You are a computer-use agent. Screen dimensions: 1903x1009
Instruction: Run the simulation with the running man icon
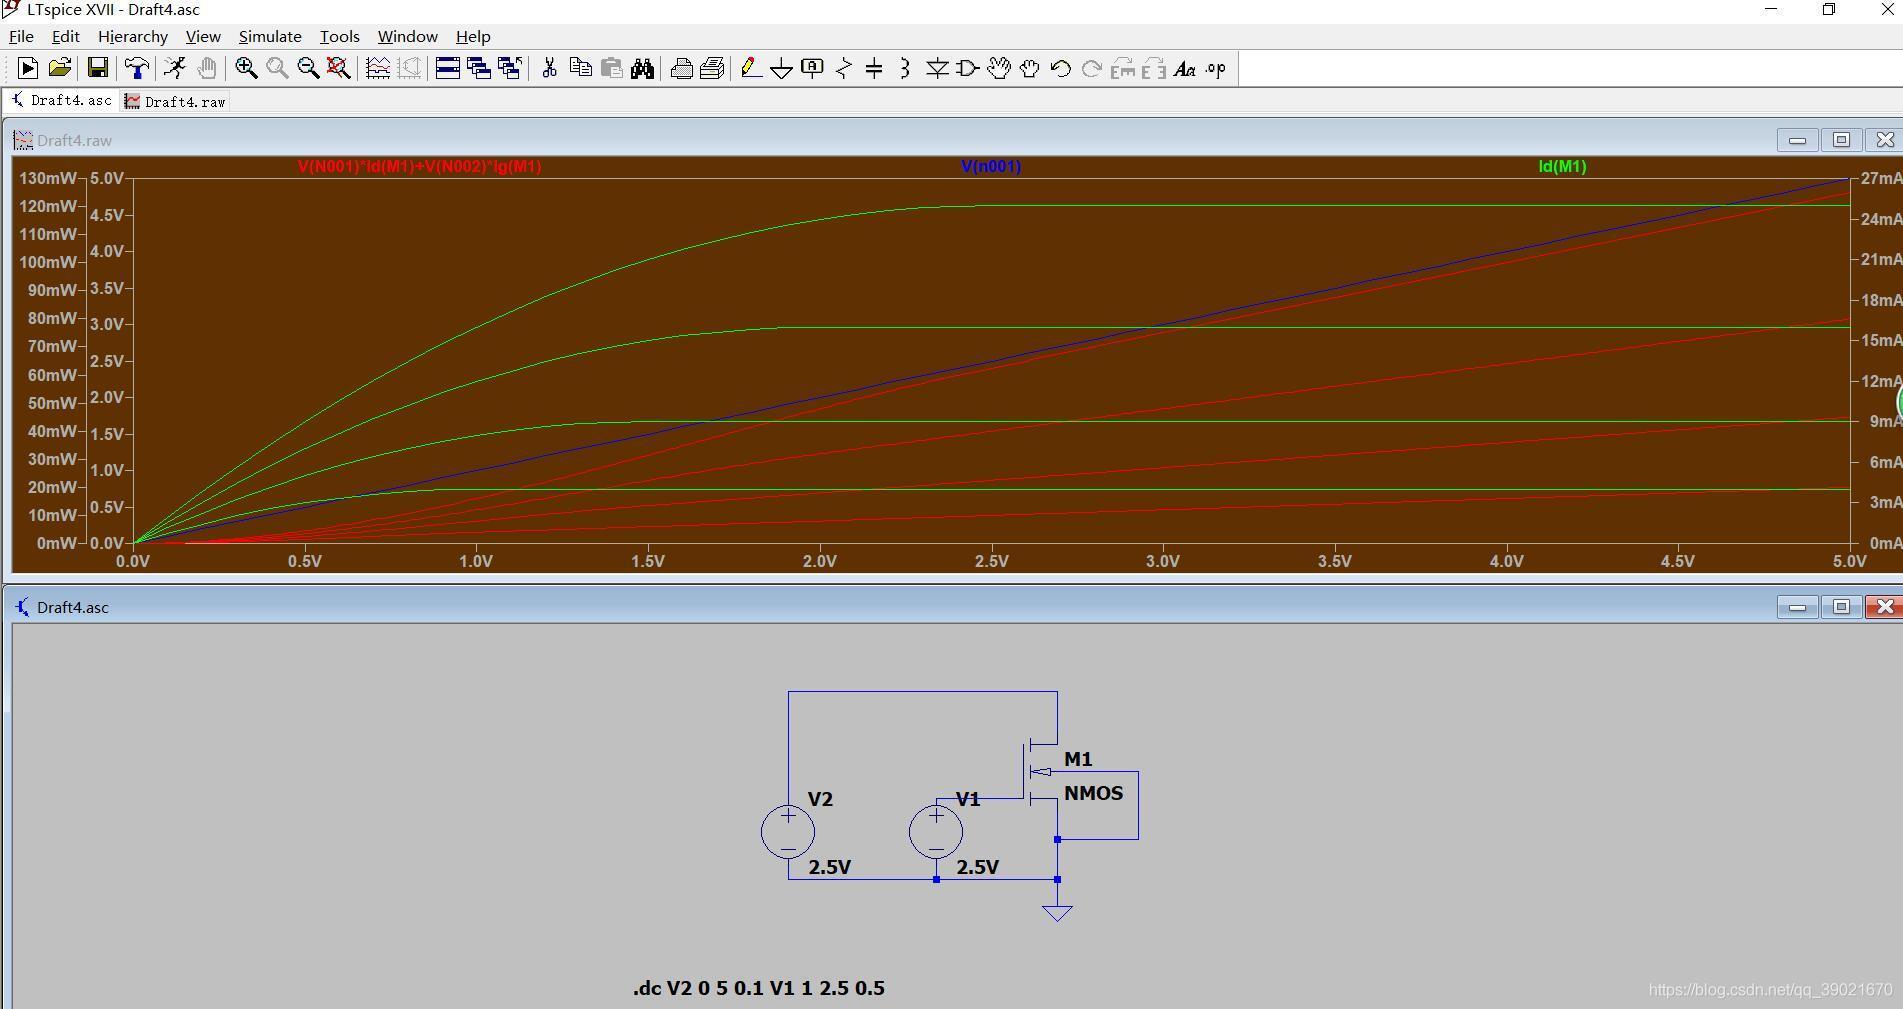pos(175,68)
